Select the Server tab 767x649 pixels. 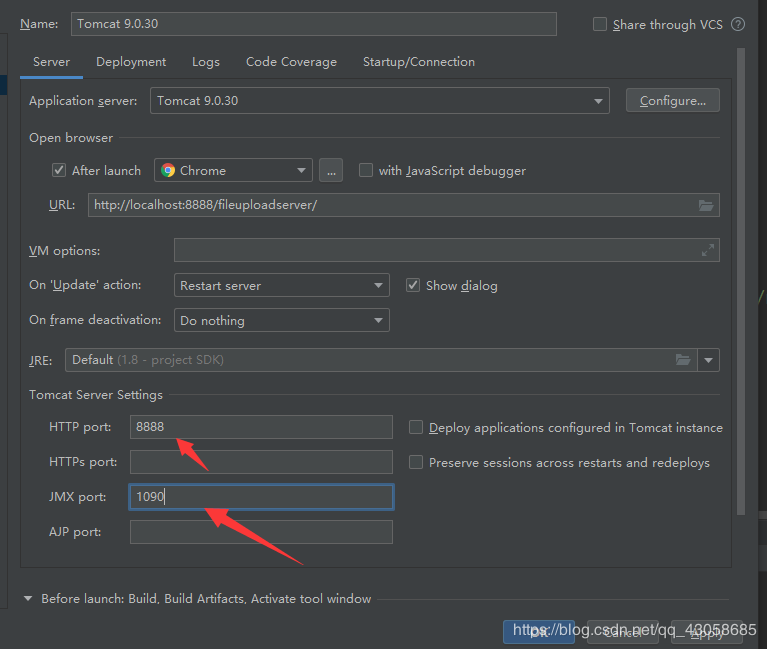coord(51,62)
